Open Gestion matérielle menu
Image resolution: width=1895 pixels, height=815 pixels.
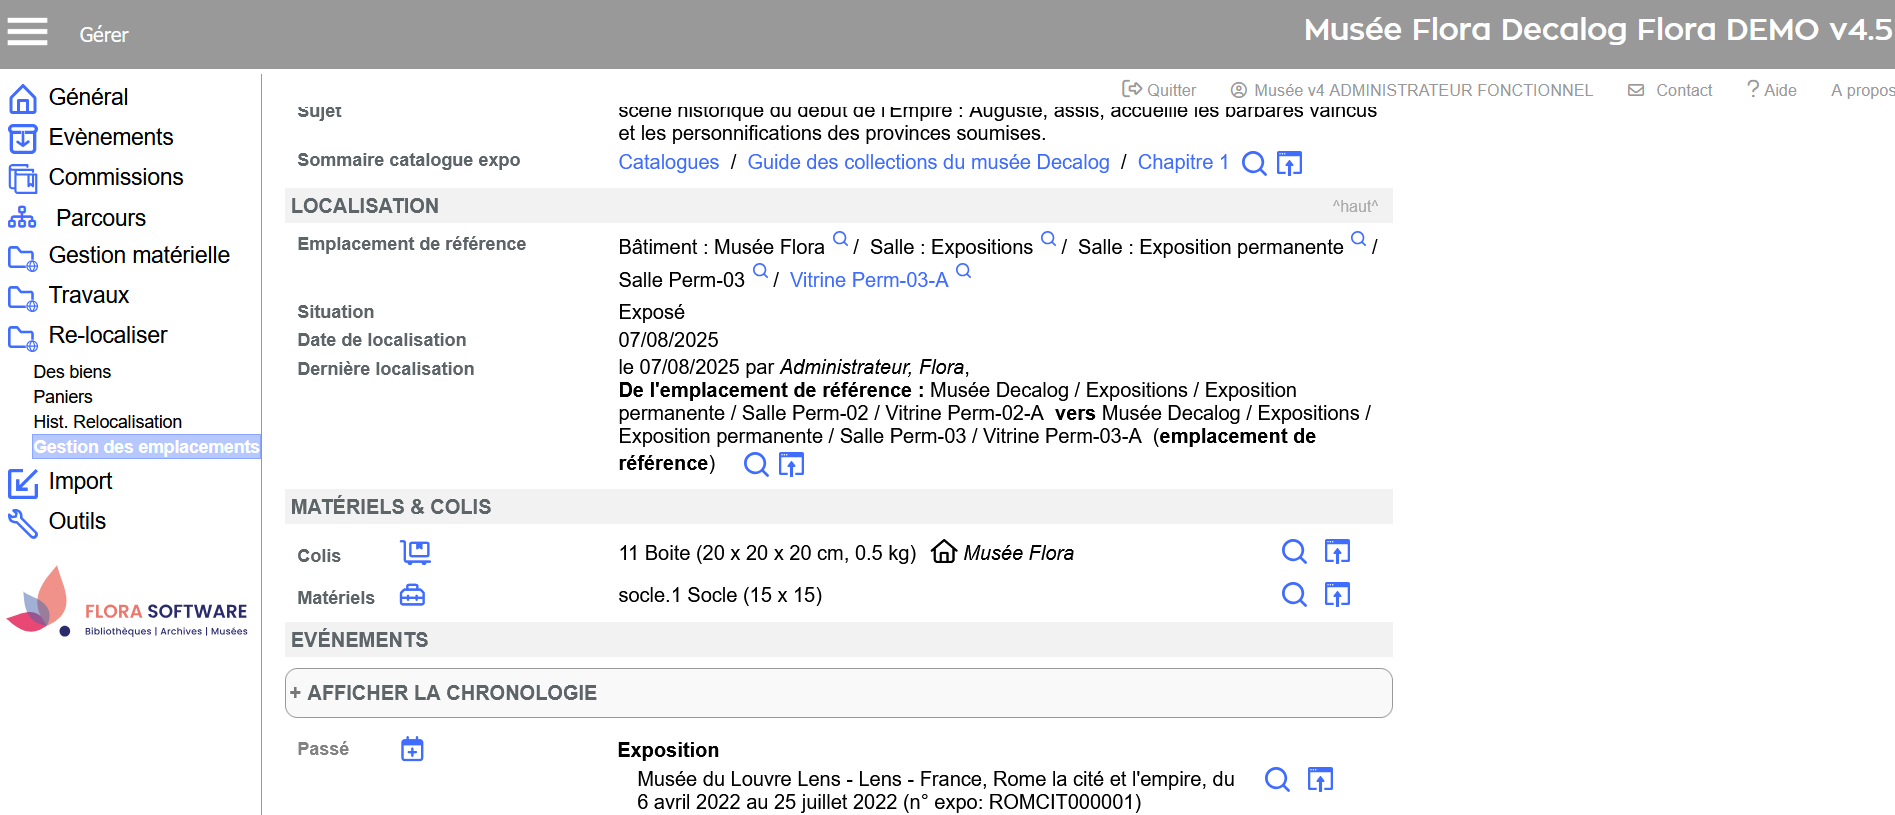coord(139,256)
